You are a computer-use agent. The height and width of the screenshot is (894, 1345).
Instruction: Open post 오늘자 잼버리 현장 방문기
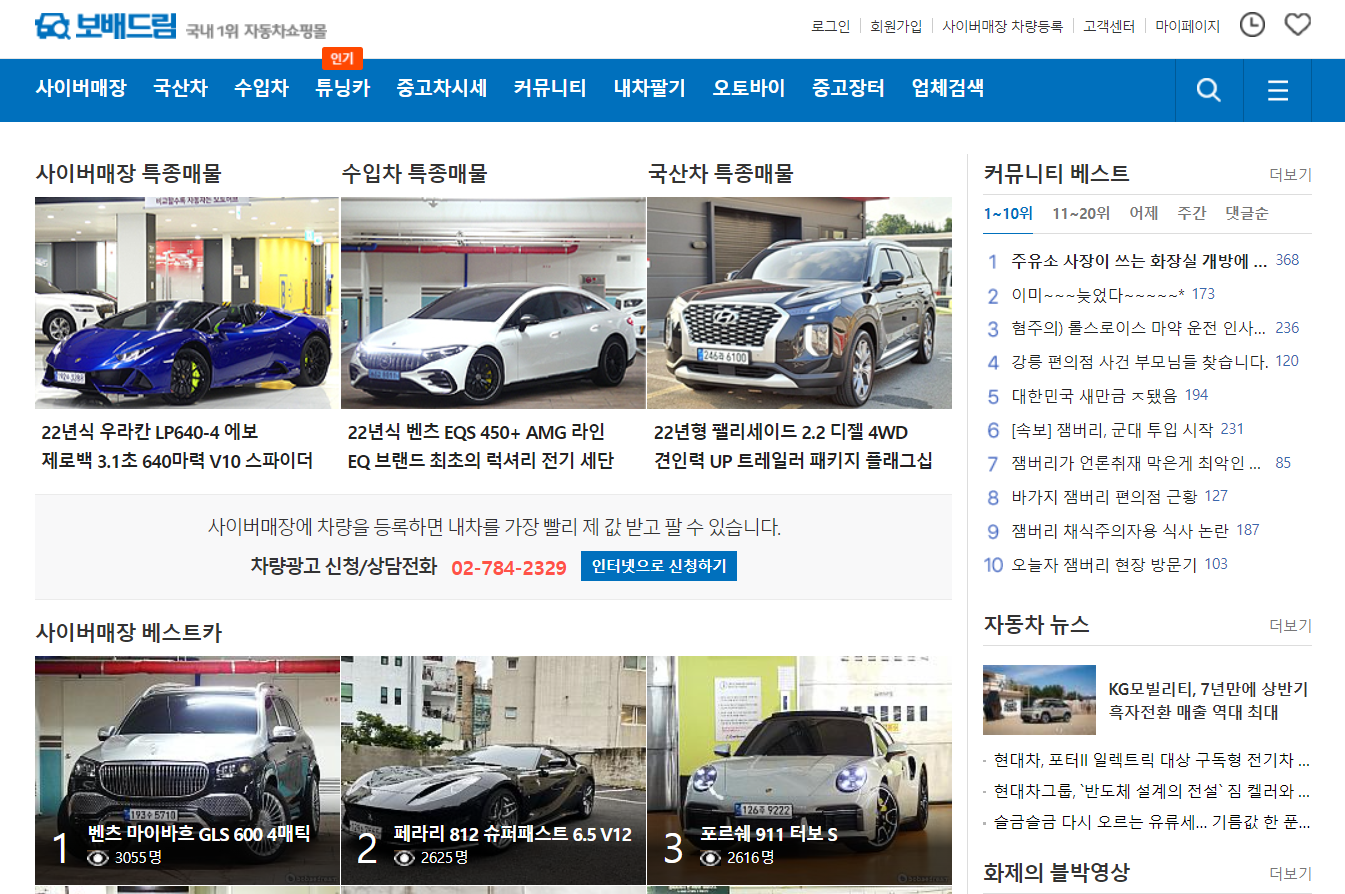point(1104,565)
